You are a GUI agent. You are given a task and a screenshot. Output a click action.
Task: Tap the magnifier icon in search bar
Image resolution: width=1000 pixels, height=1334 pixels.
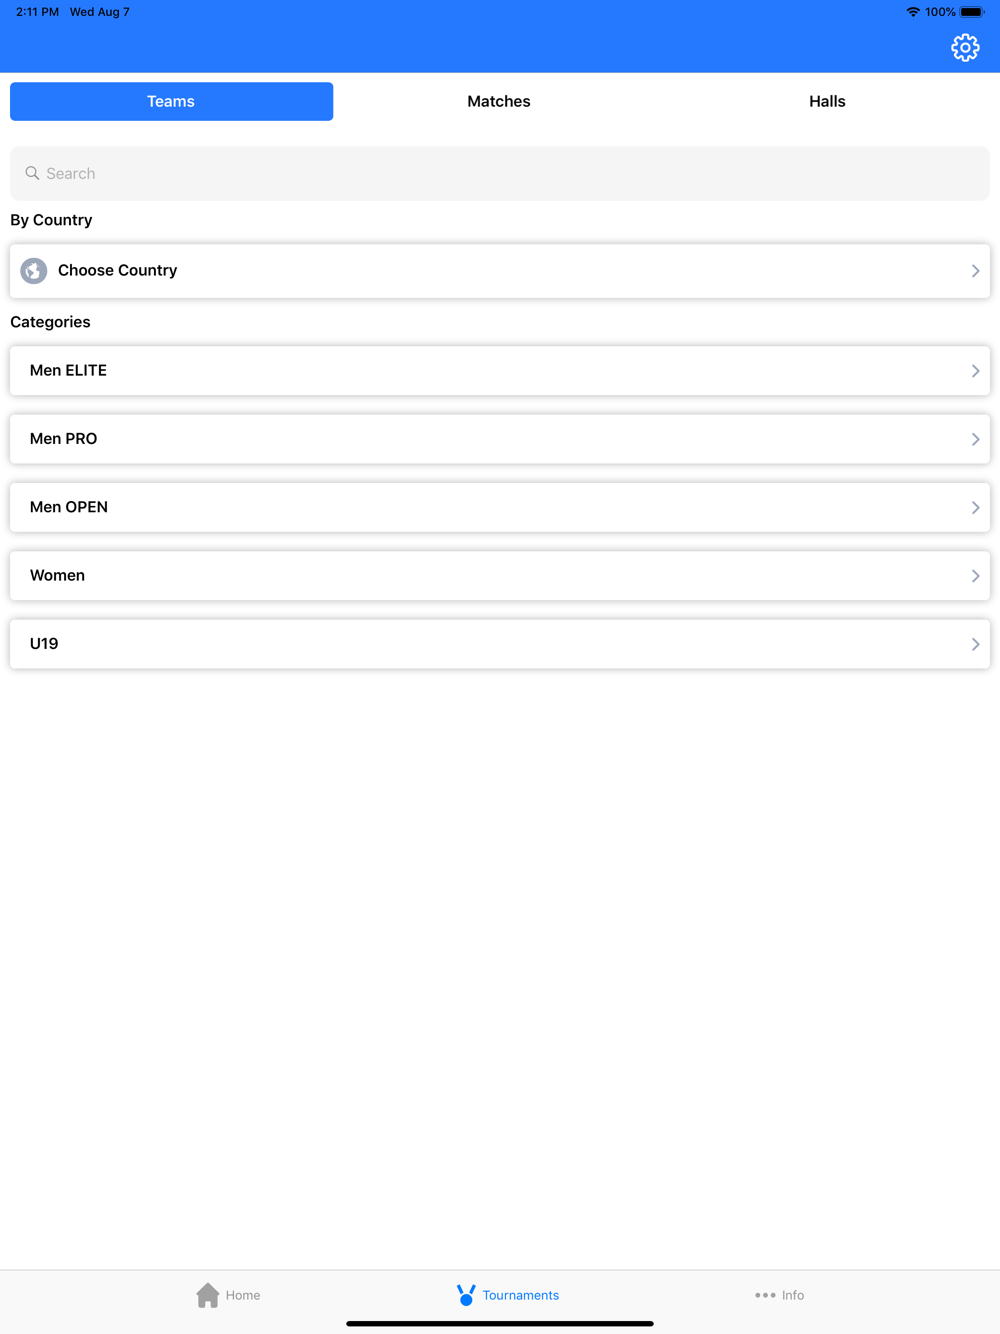coord(32,173)
